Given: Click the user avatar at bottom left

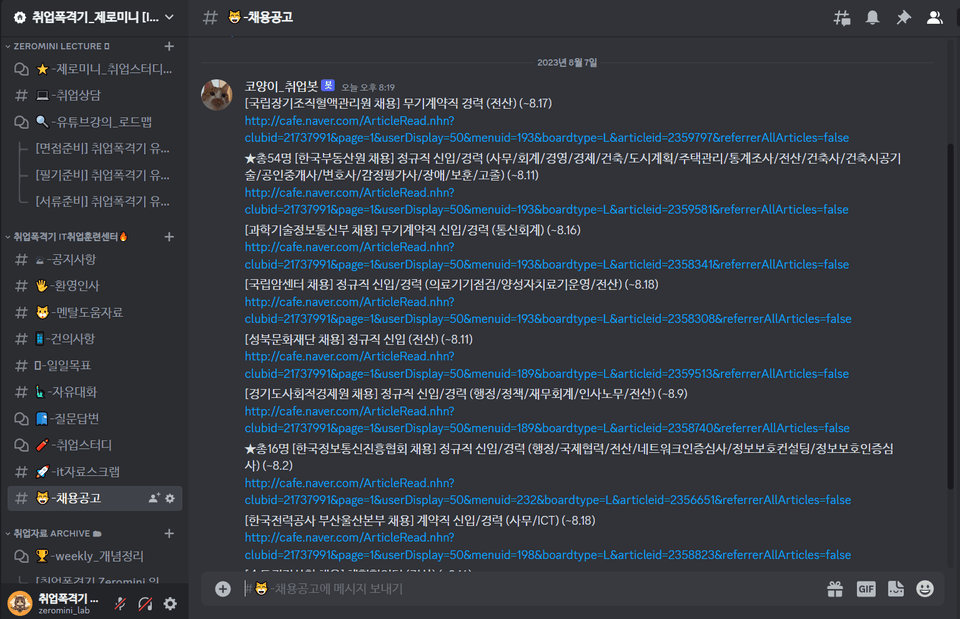Looking at the screenshot, I should click(x=20, y=603).
